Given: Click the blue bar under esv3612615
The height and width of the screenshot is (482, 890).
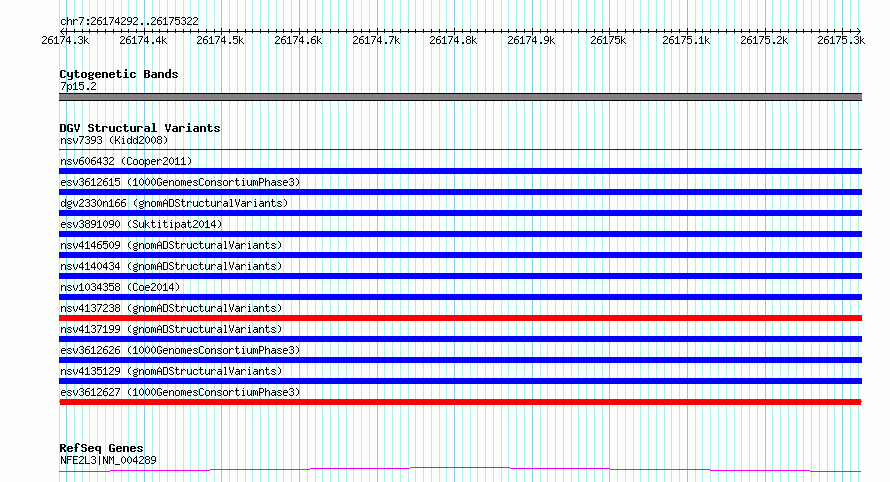Looking at the screenshot, I should tap(460, 192).
